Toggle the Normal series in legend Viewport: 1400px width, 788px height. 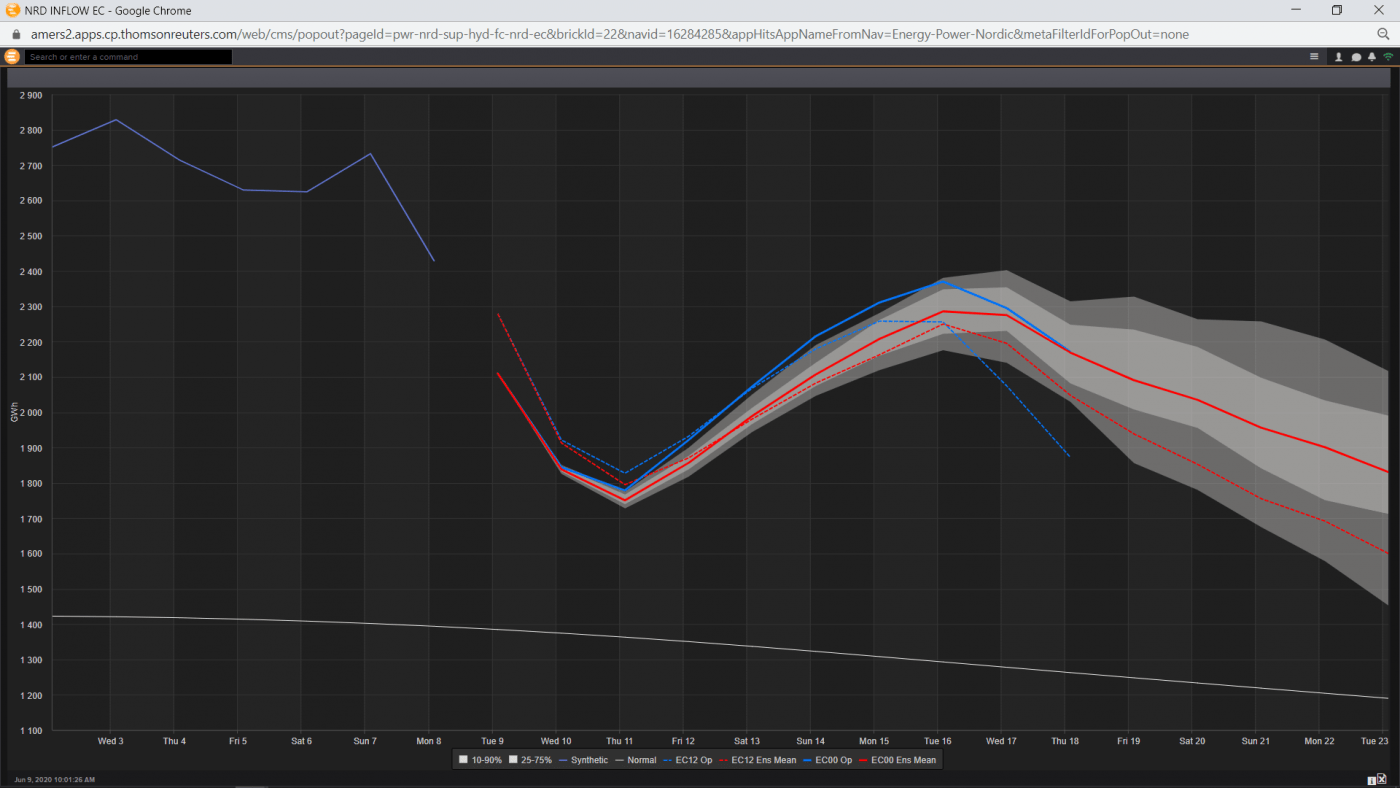(x=635, y=760)
